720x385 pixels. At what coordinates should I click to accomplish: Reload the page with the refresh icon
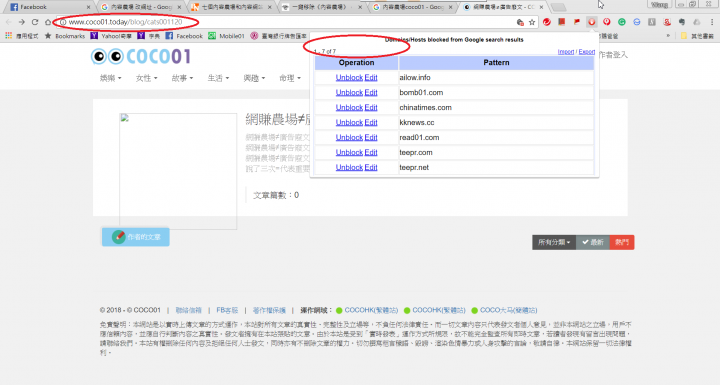click(35, 22)
